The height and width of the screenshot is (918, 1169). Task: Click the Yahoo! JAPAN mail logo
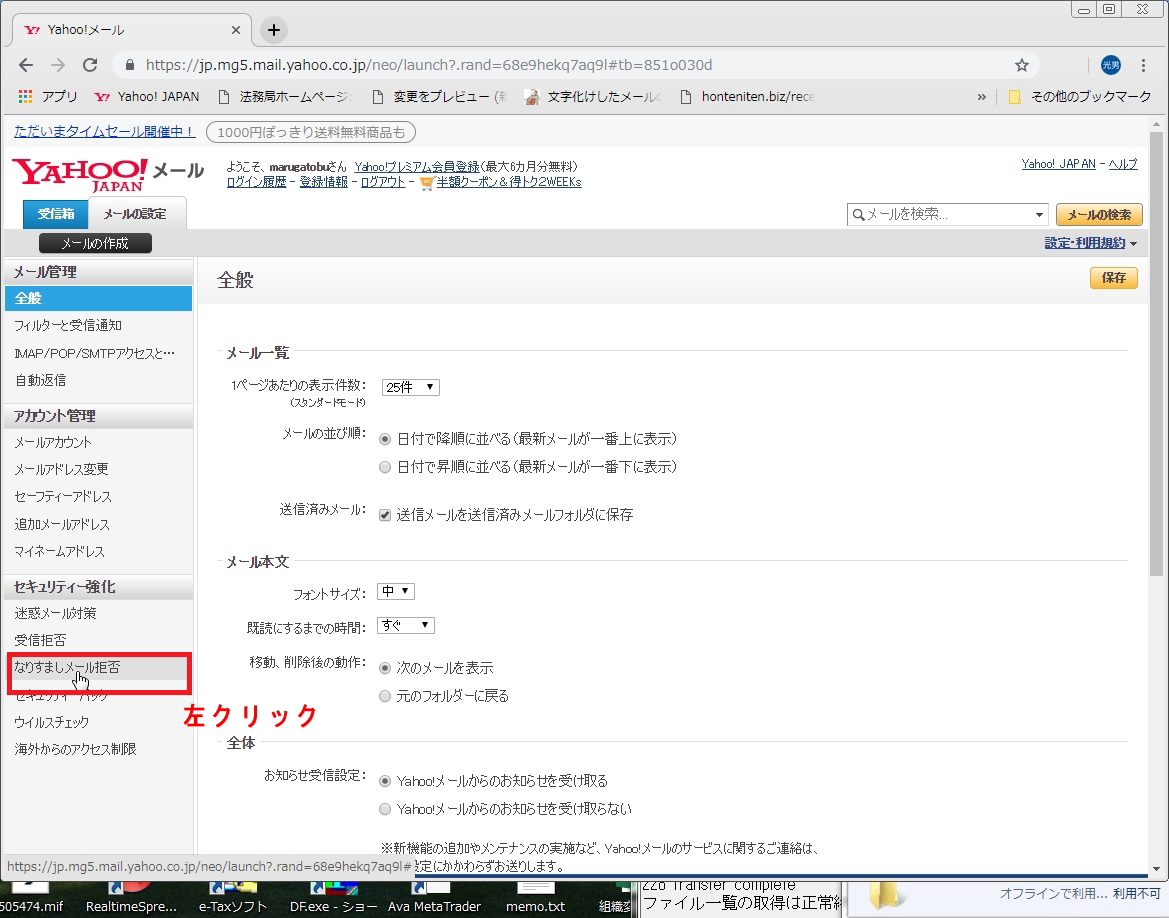[x=108, y=173]
